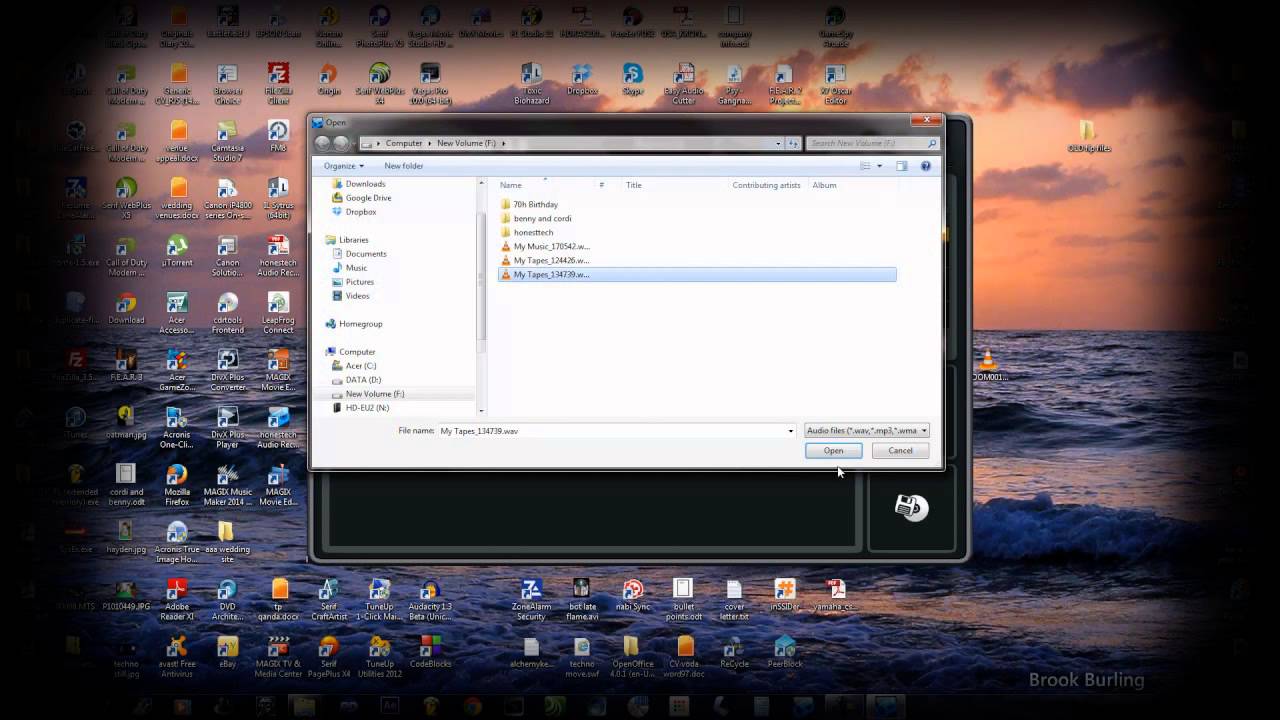
Task: Select the Mozilla Firefox desktop icon
Action: [177, 485]
